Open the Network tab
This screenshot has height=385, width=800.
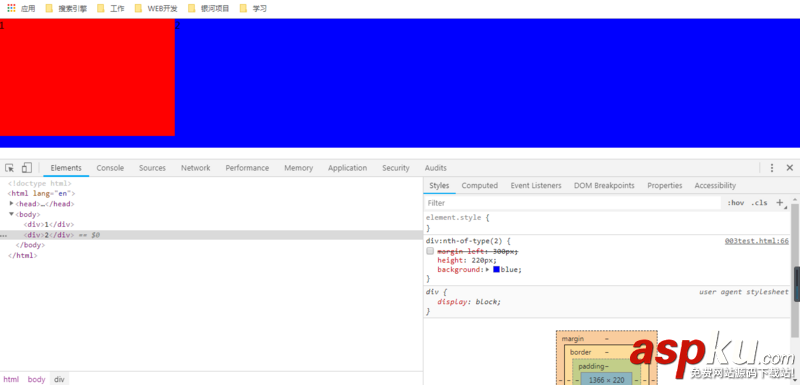coord(195,168)
